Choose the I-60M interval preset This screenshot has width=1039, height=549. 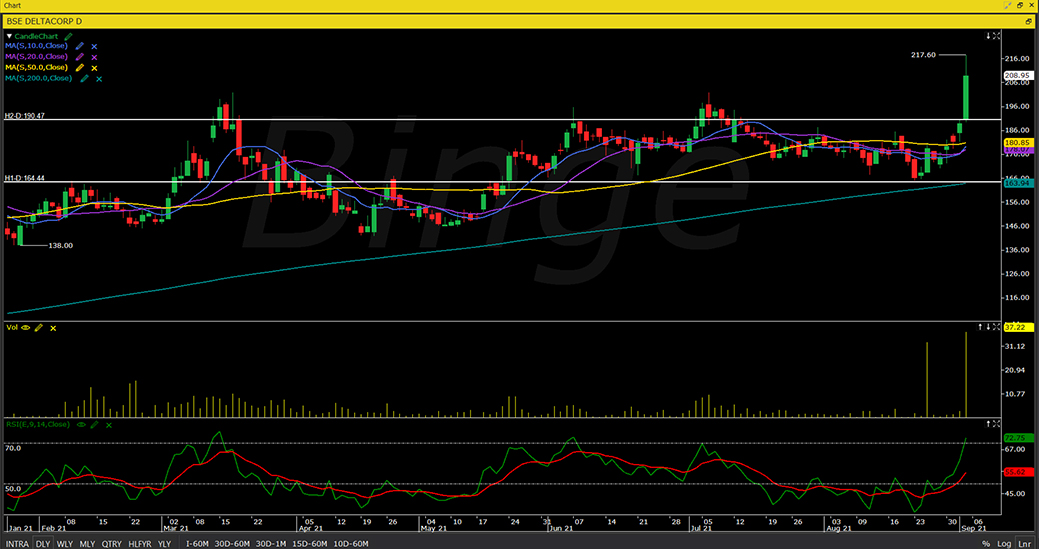(x=197, y=544)
